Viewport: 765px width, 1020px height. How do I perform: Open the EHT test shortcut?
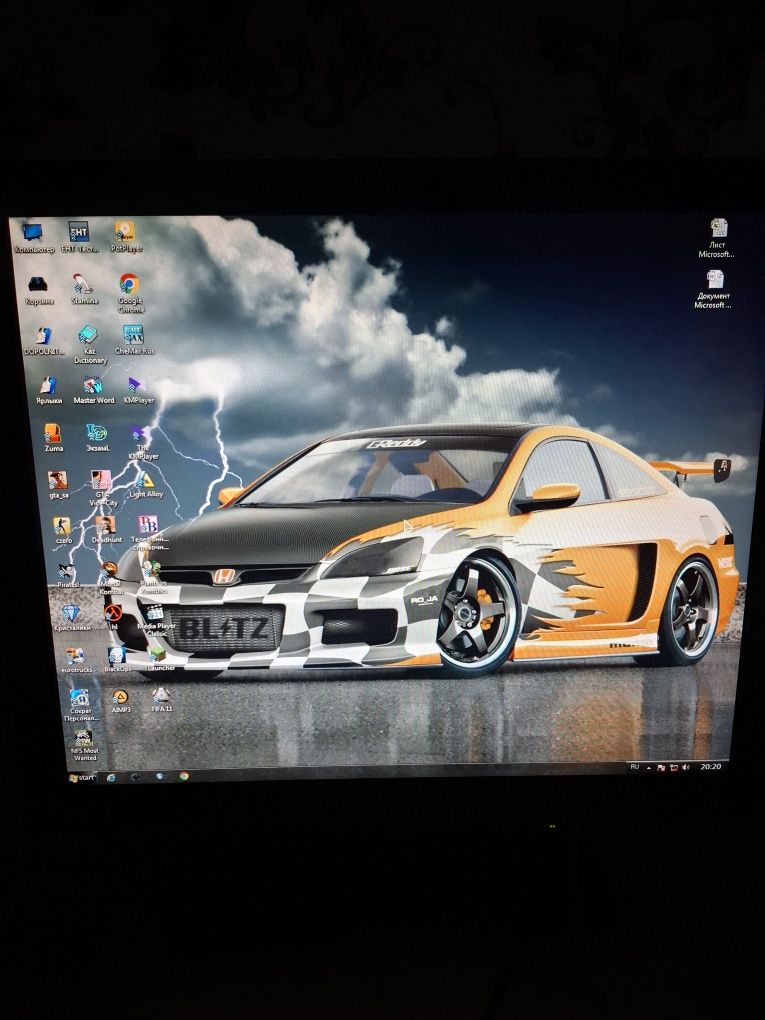click(79, 237)
